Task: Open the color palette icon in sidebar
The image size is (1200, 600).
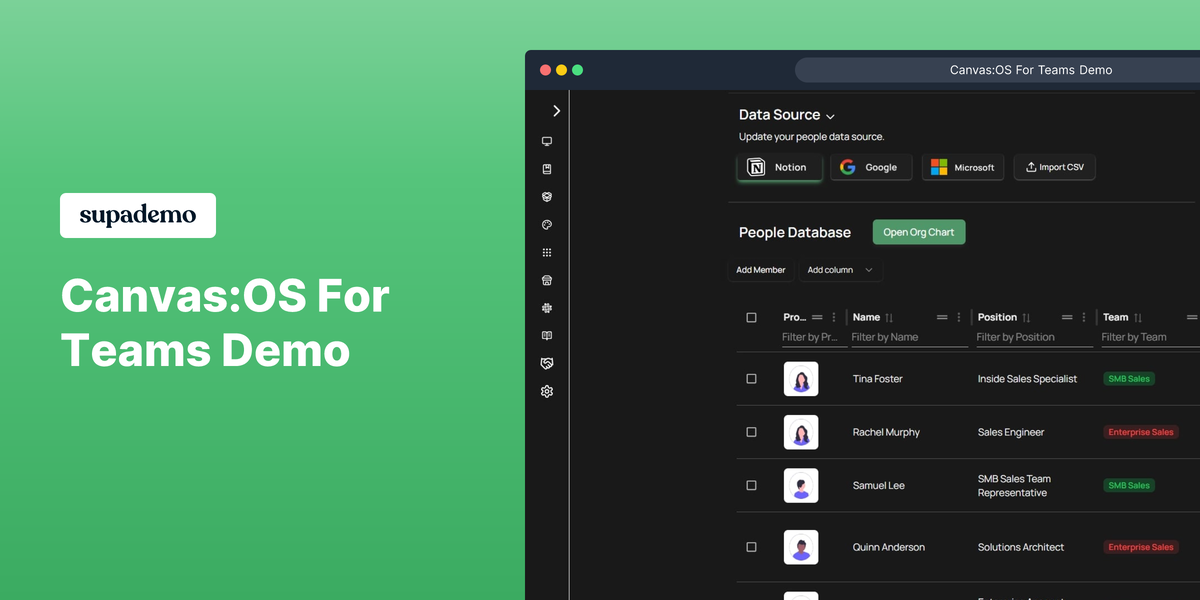Action: [x=547, y=225]
